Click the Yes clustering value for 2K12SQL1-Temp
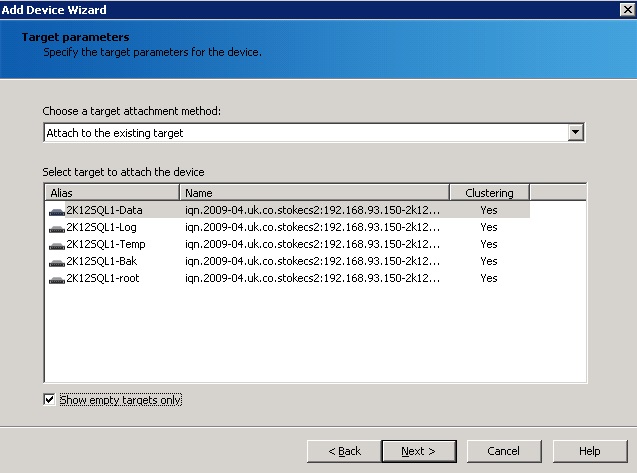Viewport: 637px width, 473px height. click(489, 244)
